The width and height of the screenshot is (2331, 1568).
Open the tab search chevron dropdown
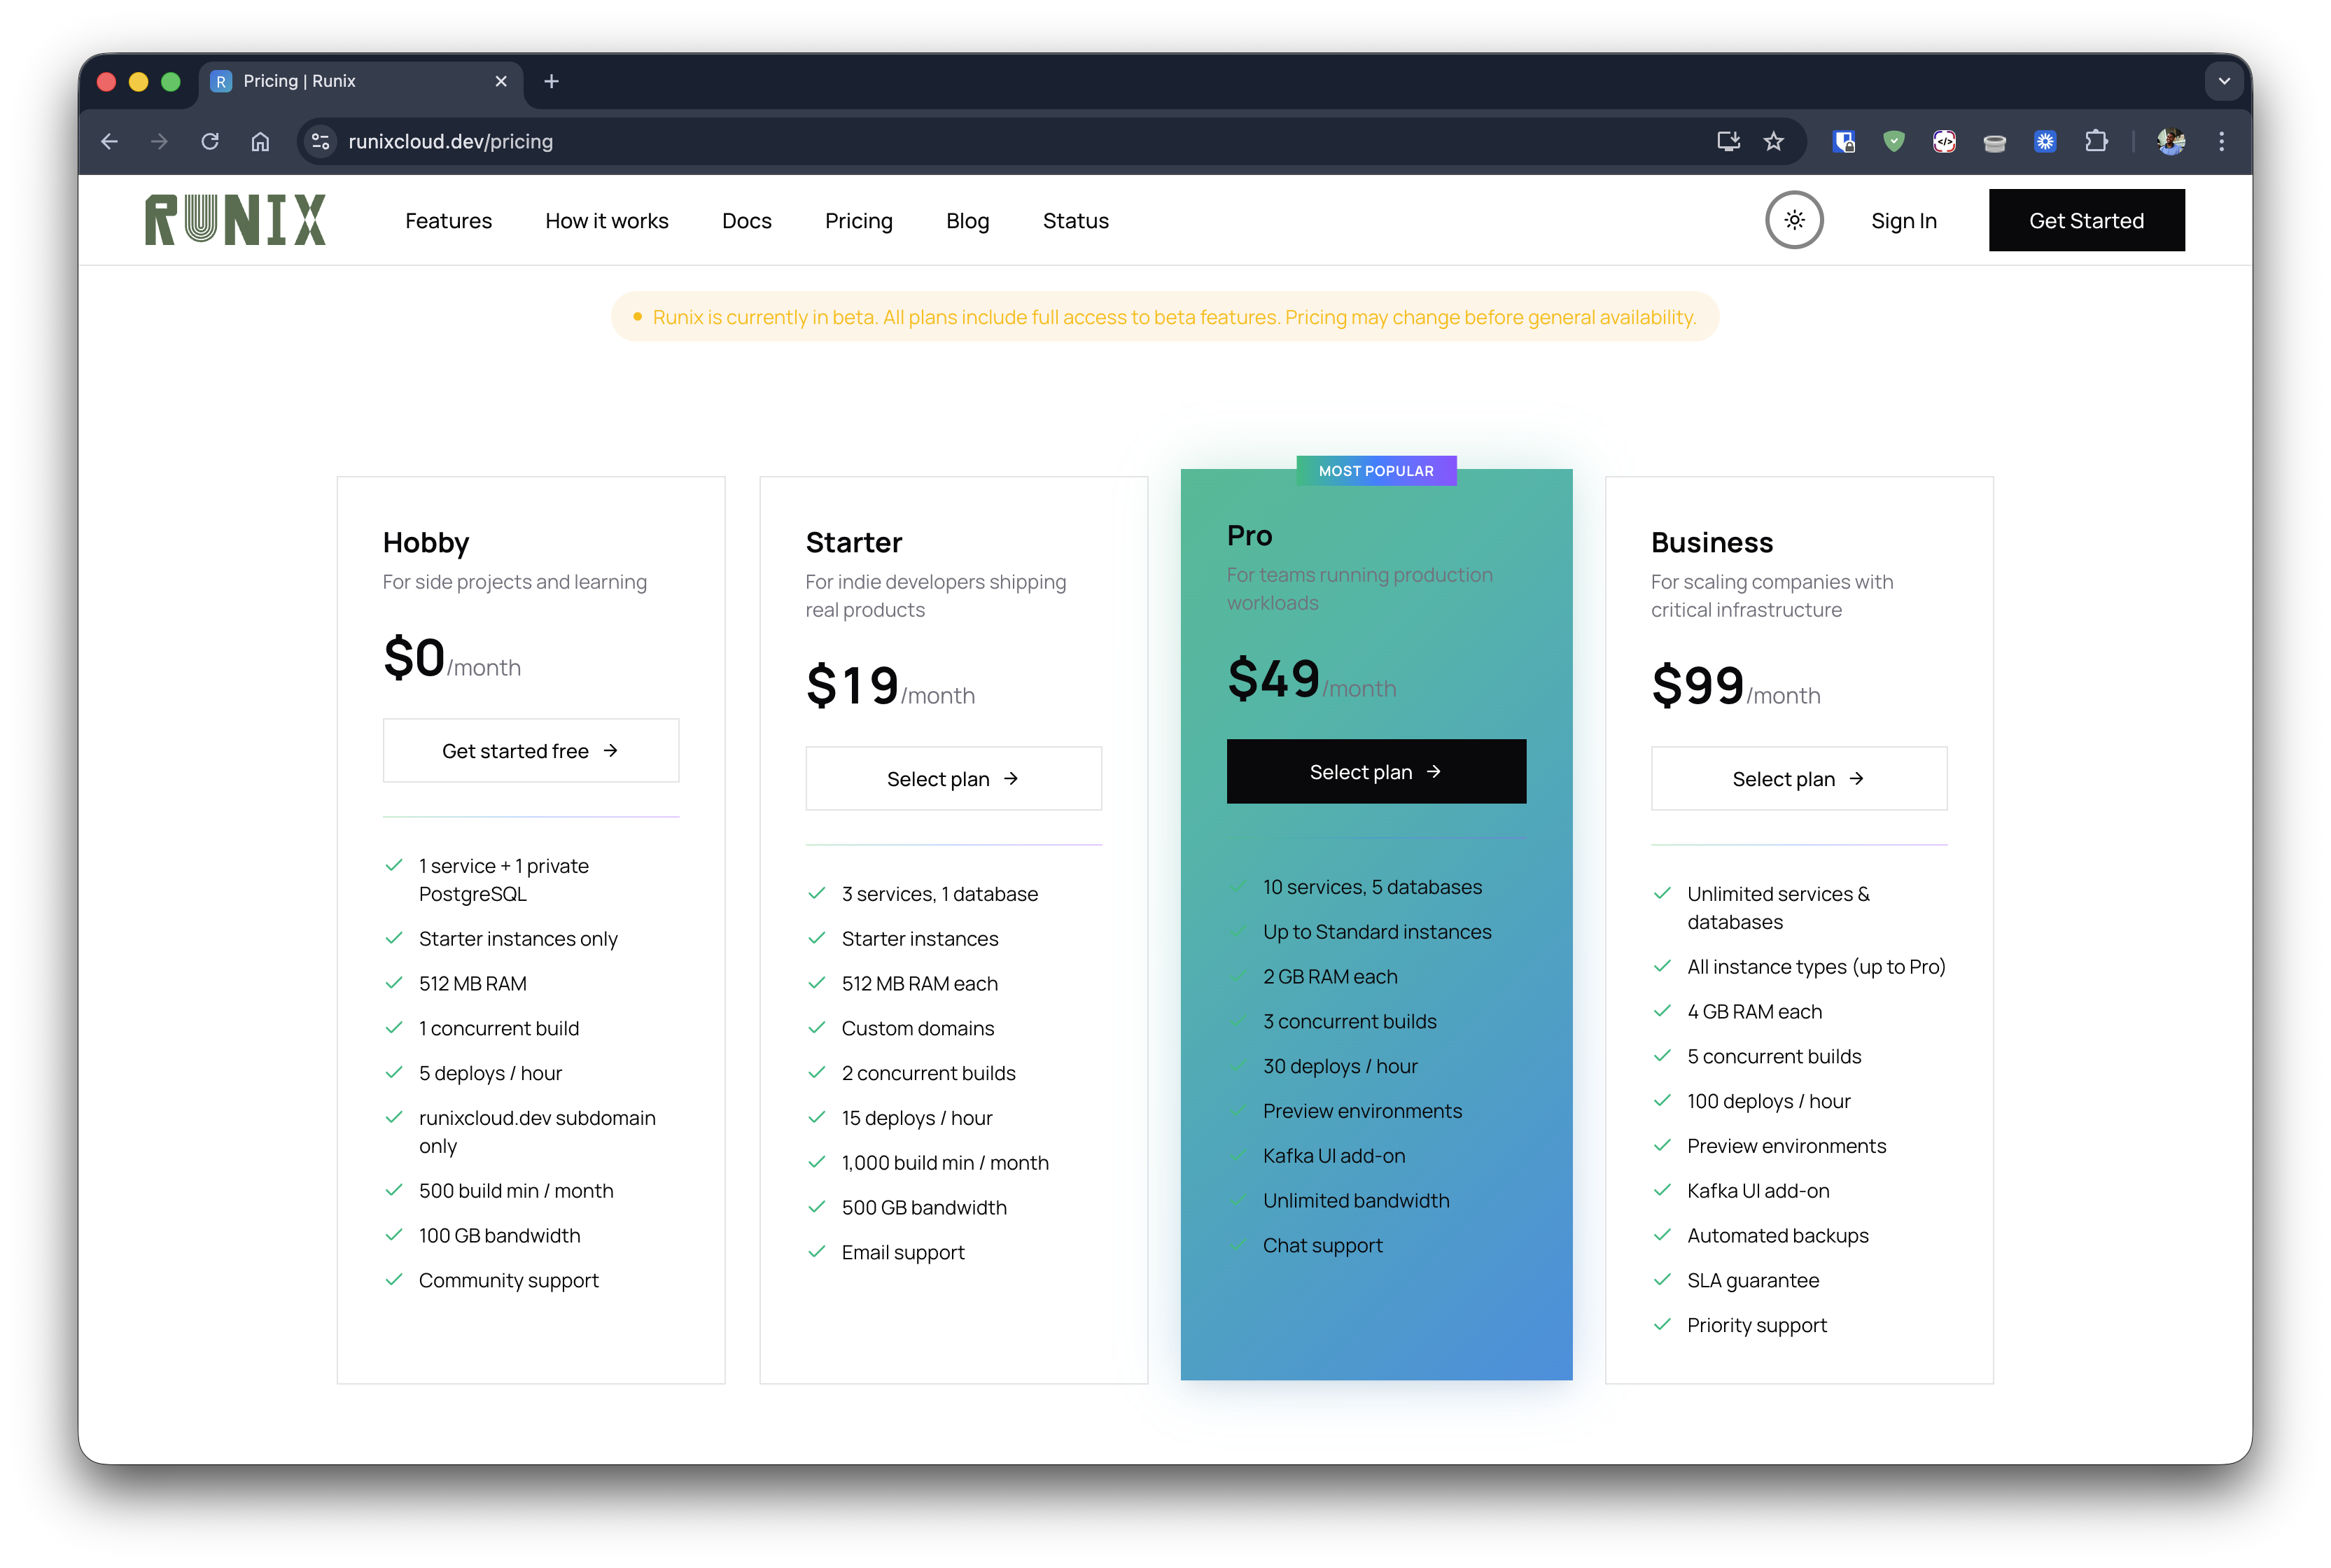[x=2224, y=81]
